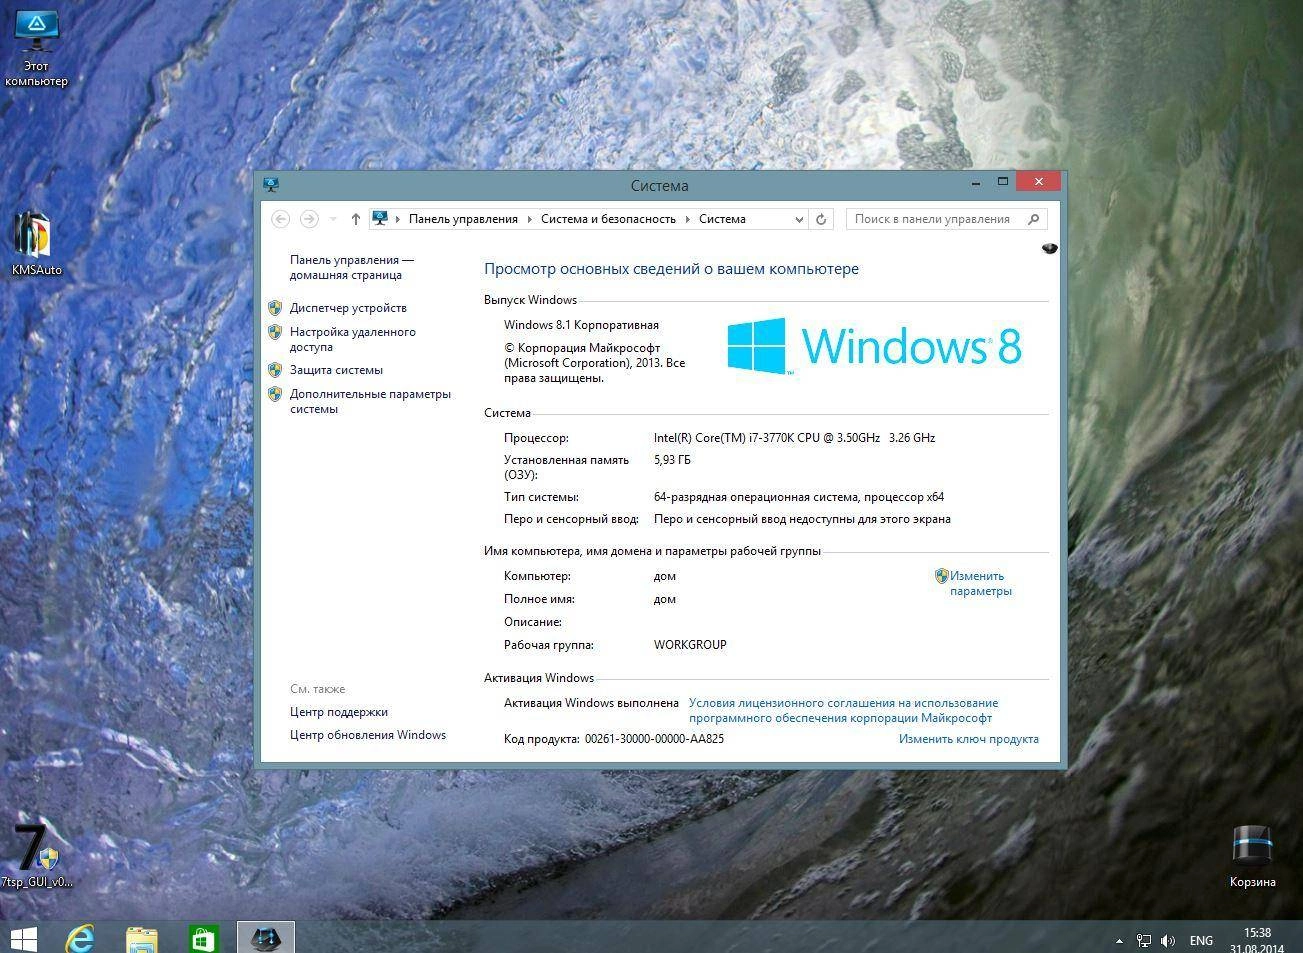The width and height of the screenshot is (1303, 953).
Task: Select the KMSAuto desktop icon
Action: [36, 243]
